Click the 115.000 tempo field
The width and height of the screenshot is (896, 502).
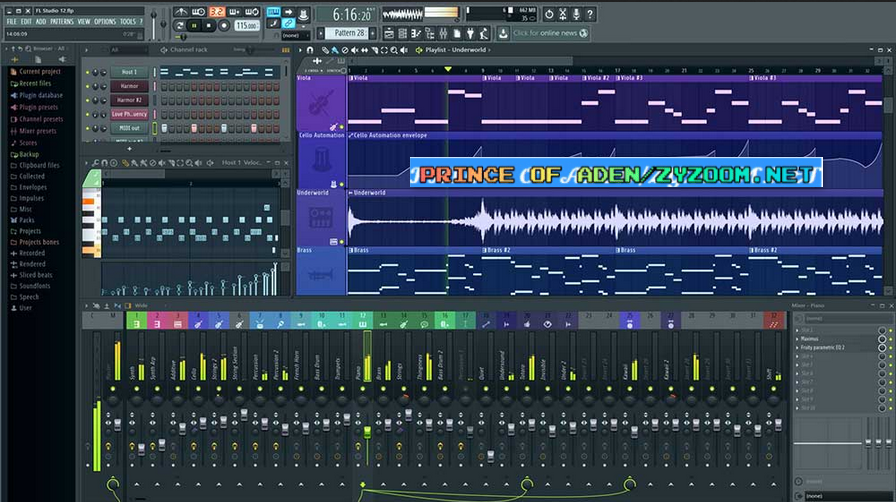pos(247,26)
